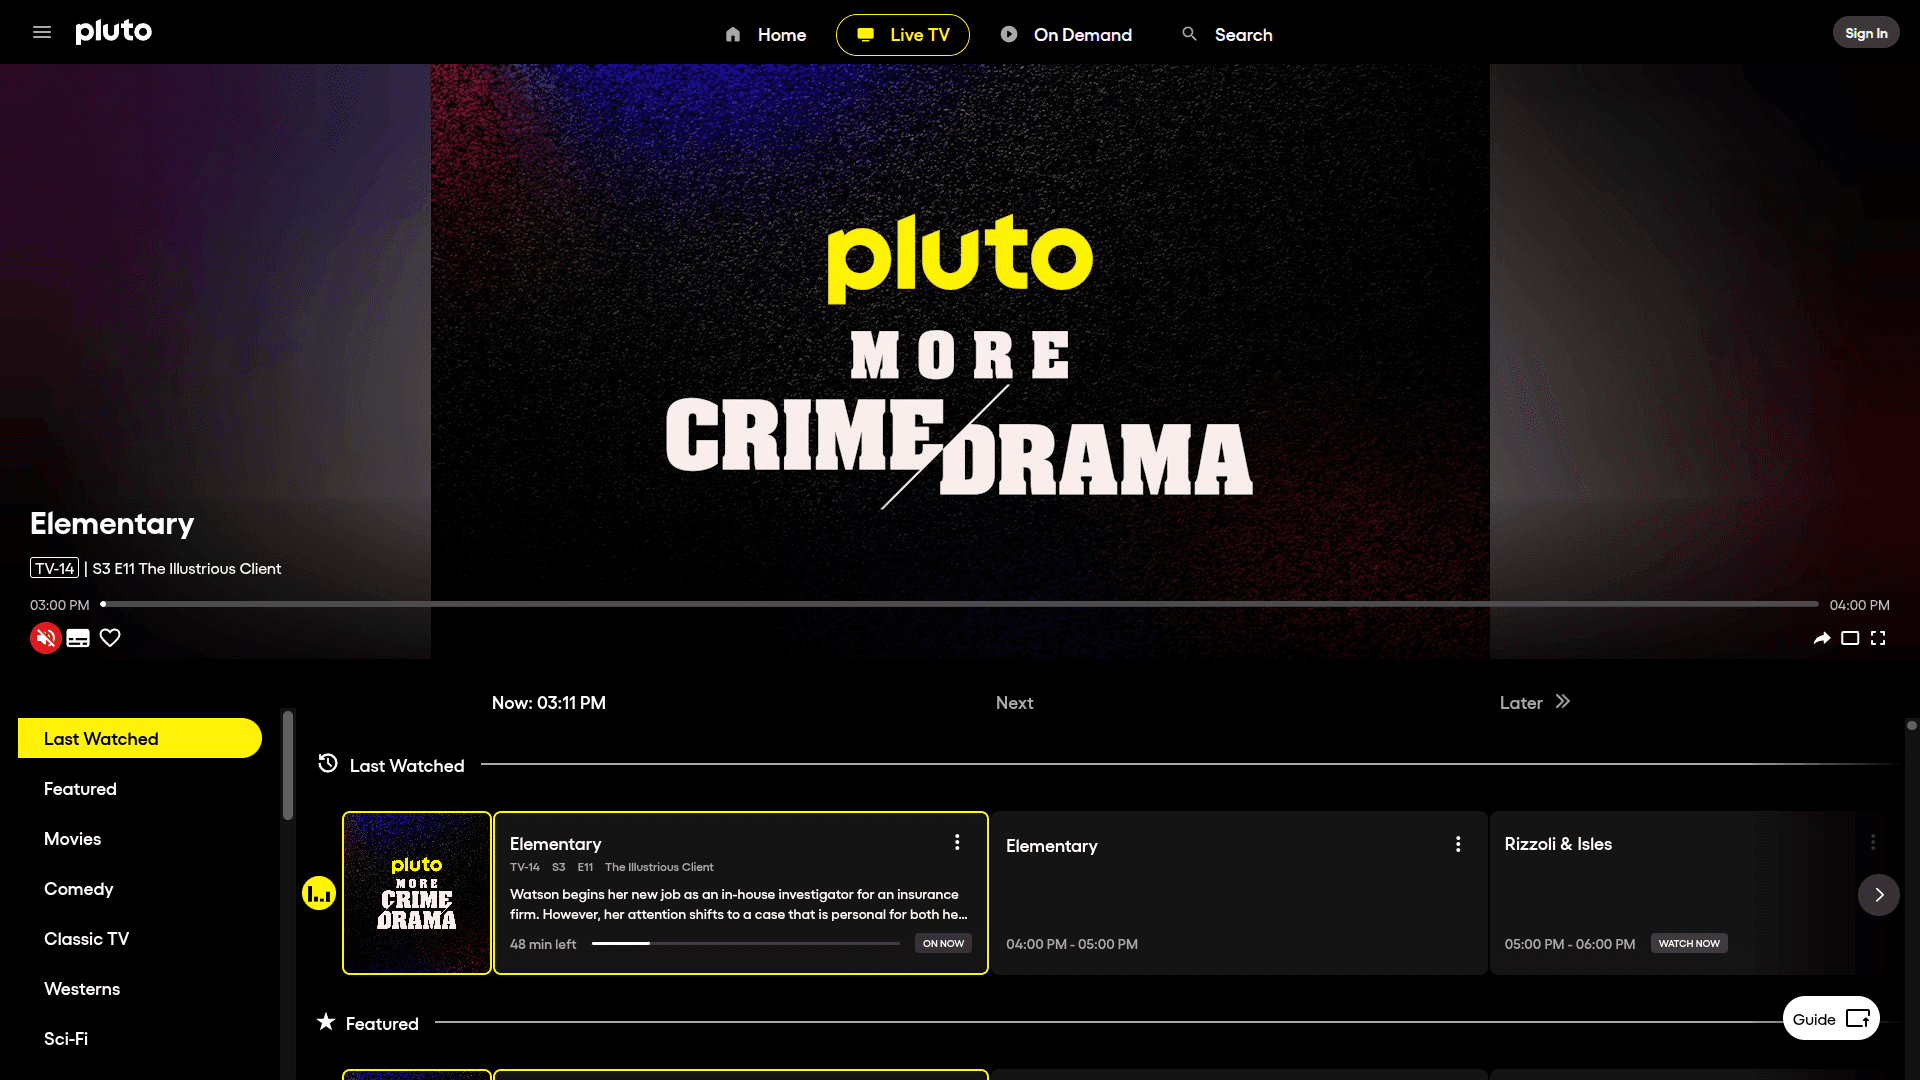The image size is (1920, 1080).
Task: Select the Comedy category
Action: click(x=78, y=889)
